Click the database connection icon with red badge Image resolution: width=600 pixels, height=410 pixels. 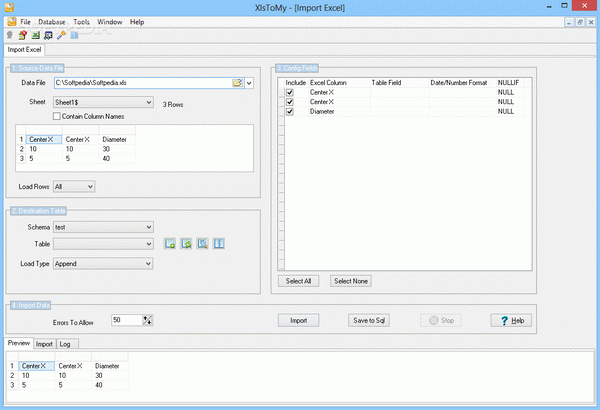pyautogui.click(x=23, y=35)
